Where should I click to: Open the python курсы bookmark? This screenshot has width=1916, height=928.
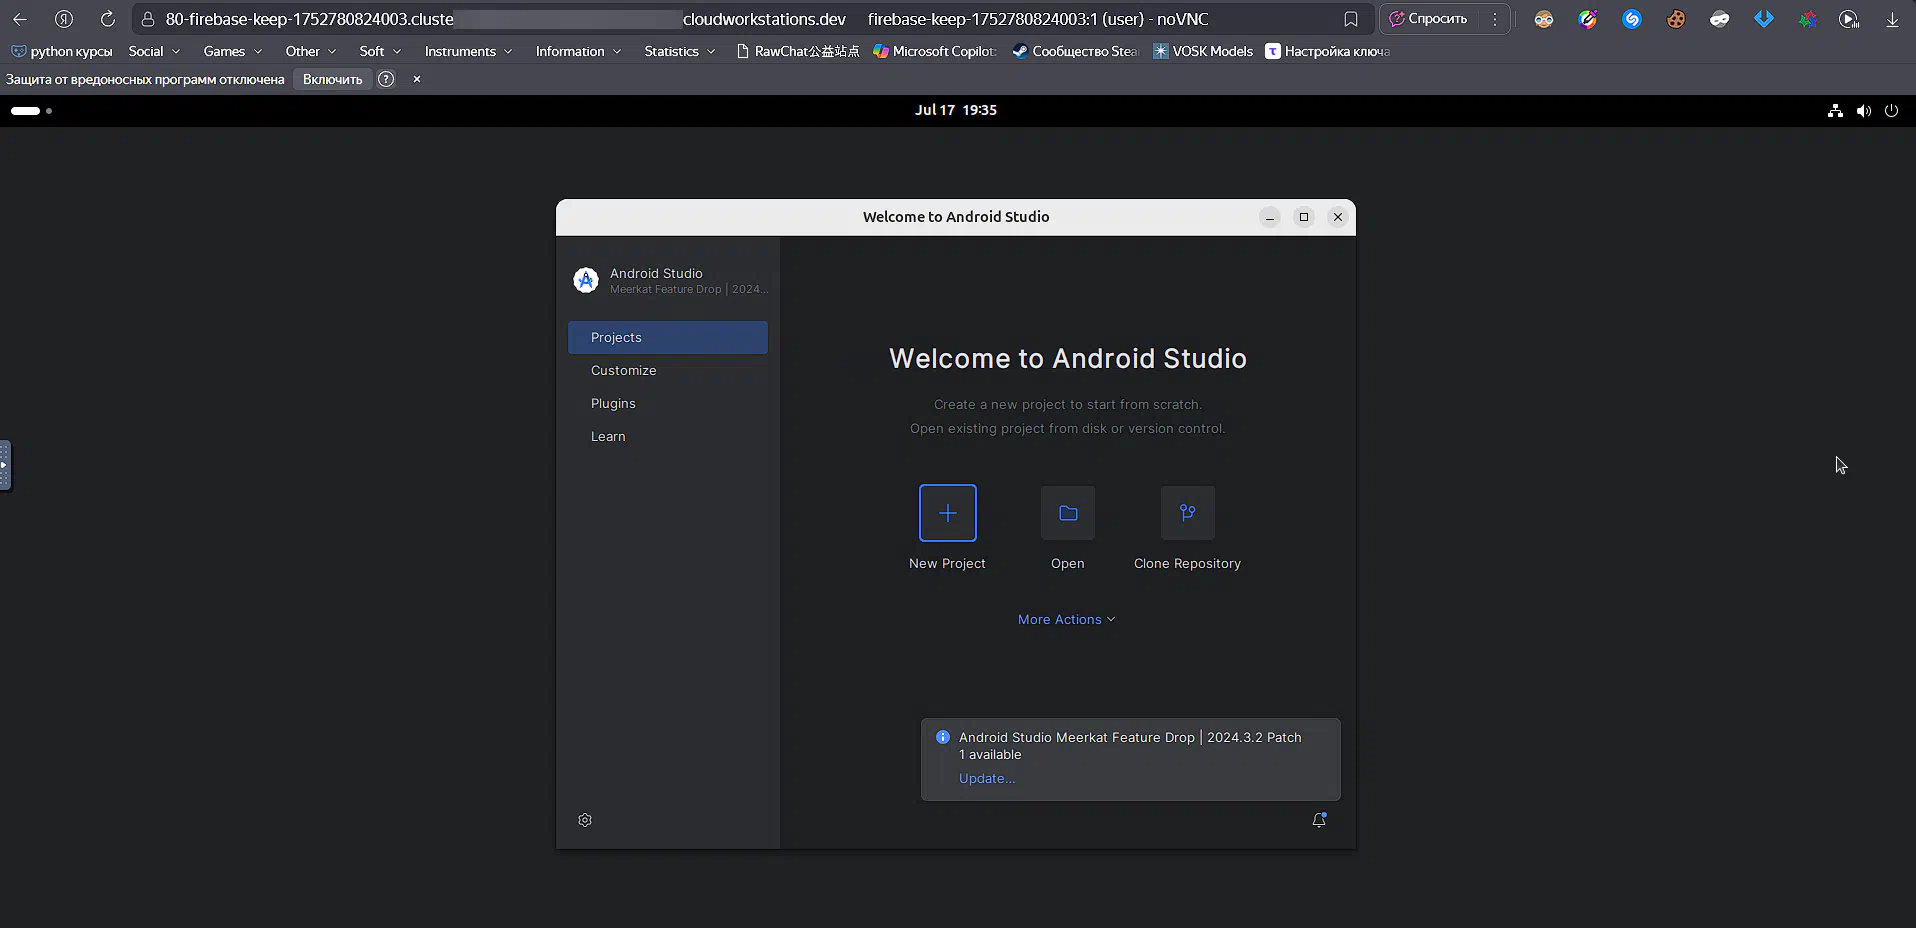pyautogui.click(x=62, y=51)
